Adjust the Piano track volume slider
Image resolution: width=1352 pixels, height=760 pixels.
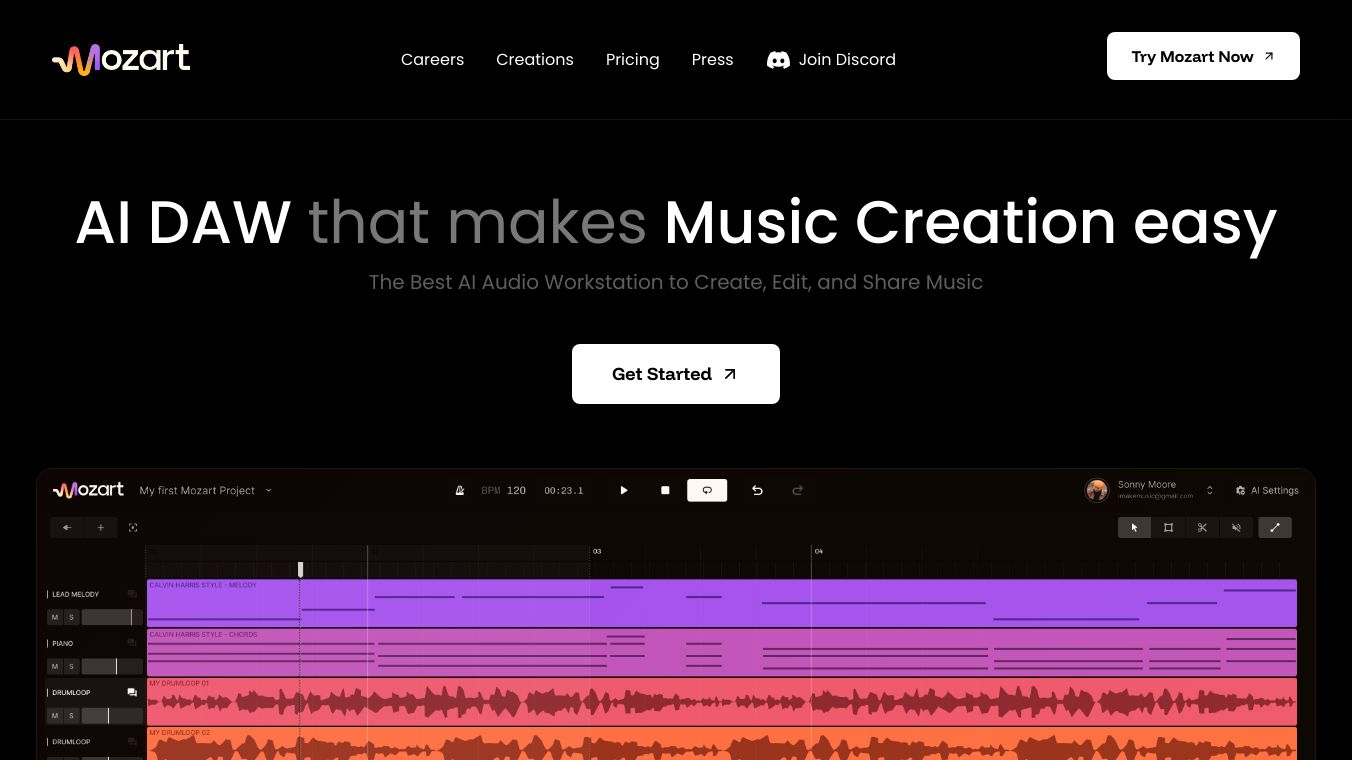pyautogui.click(x=112, y=666)
